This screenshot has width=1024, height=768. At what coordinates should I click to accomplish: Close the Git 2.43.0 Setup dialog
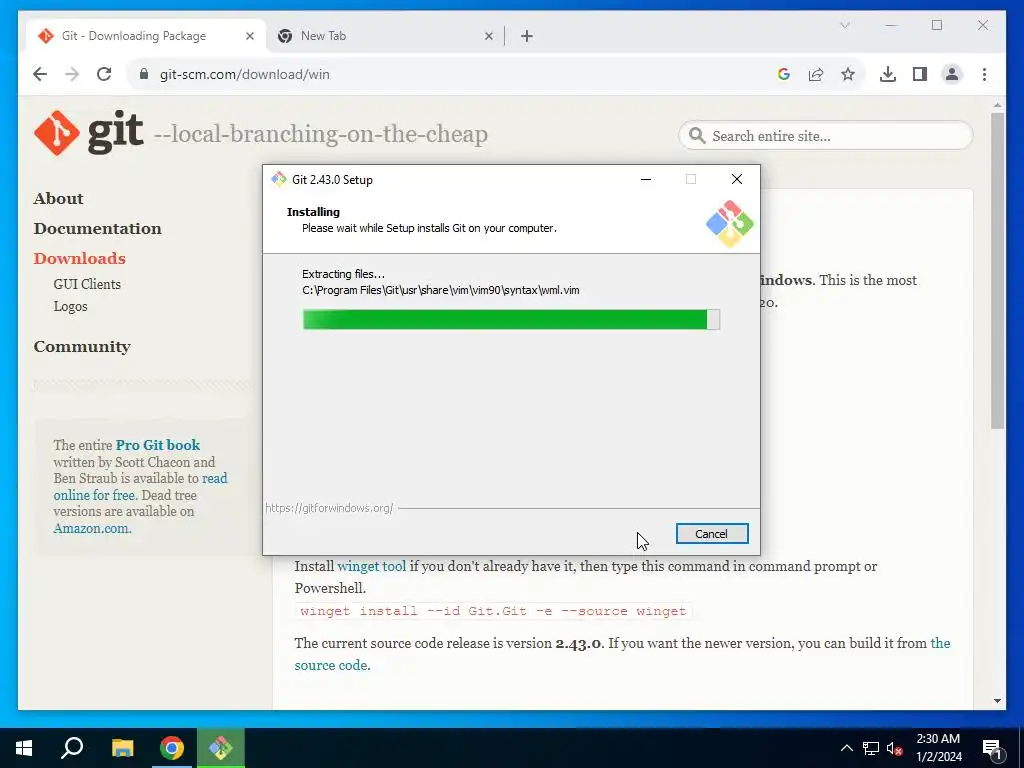pyautogui.click(x=737, y=179)
